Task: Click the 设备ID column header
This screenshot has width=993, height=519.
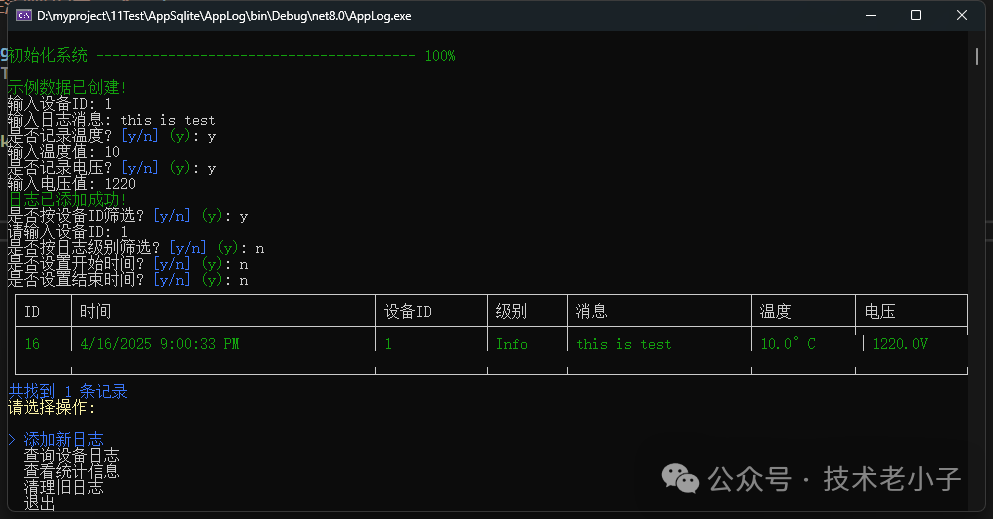Action: (408, 312)
